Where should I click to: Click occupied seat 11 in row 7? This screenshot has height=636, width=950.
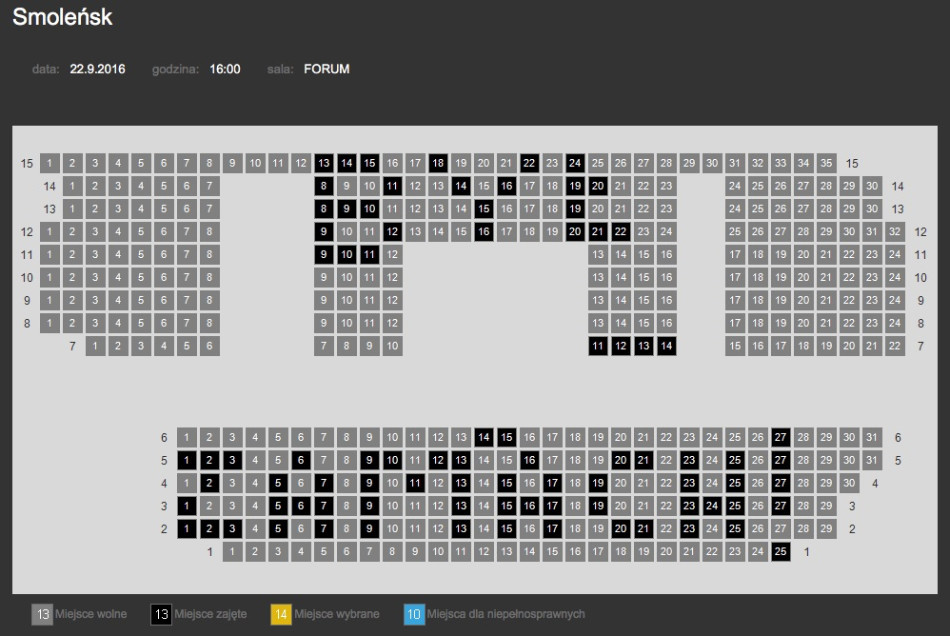coord(598,346)
